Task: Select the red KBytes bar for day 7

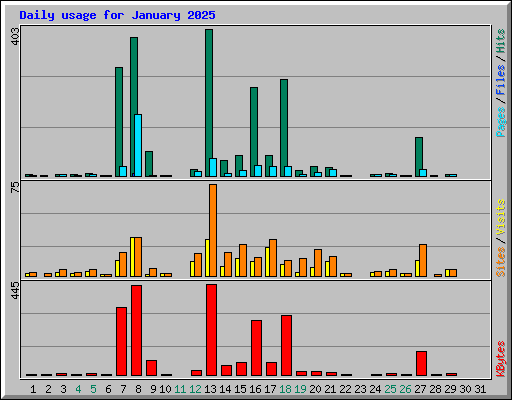Action: click(x=121, y=341)
